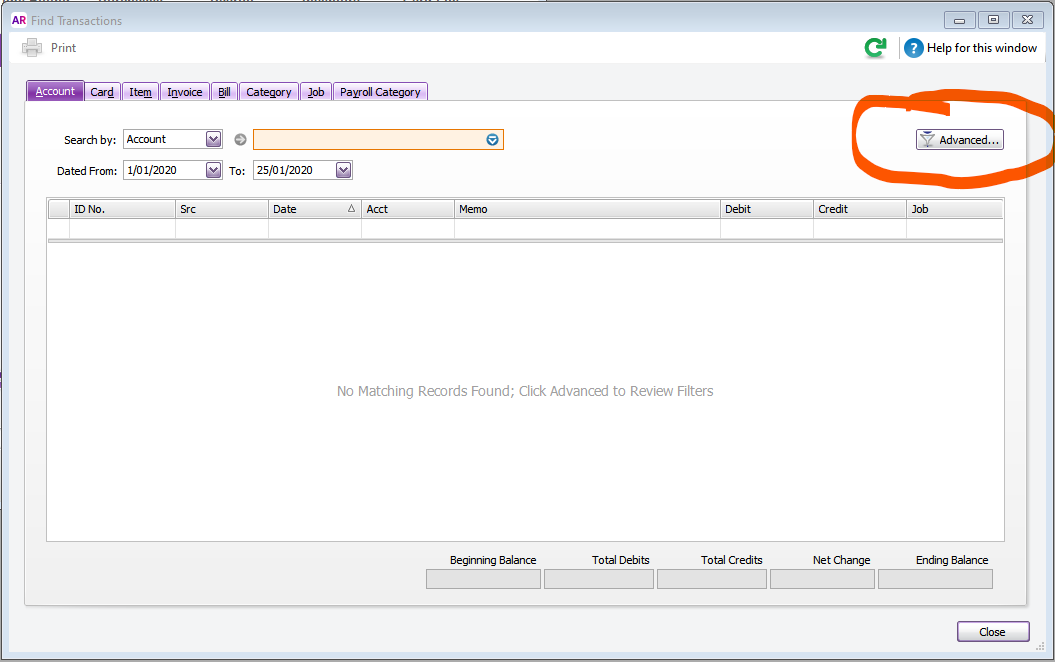
Task: Click the Close button
Action: 992,631
